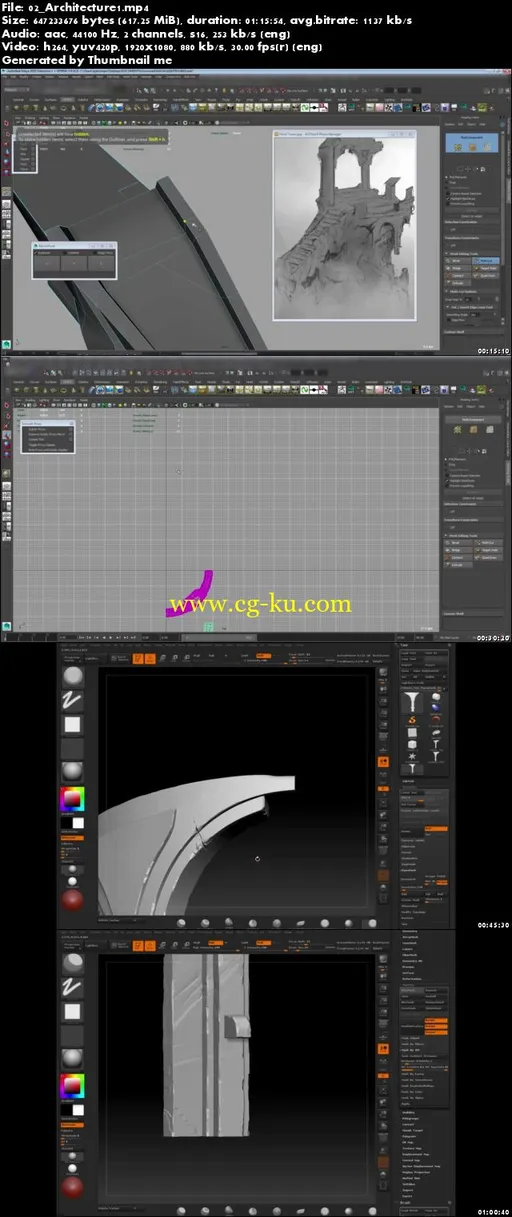512x1217 pixels.
Task: Open brush sphere thumbnail in 00:45:30 ZBrush frame
Action: pos(72,676)
